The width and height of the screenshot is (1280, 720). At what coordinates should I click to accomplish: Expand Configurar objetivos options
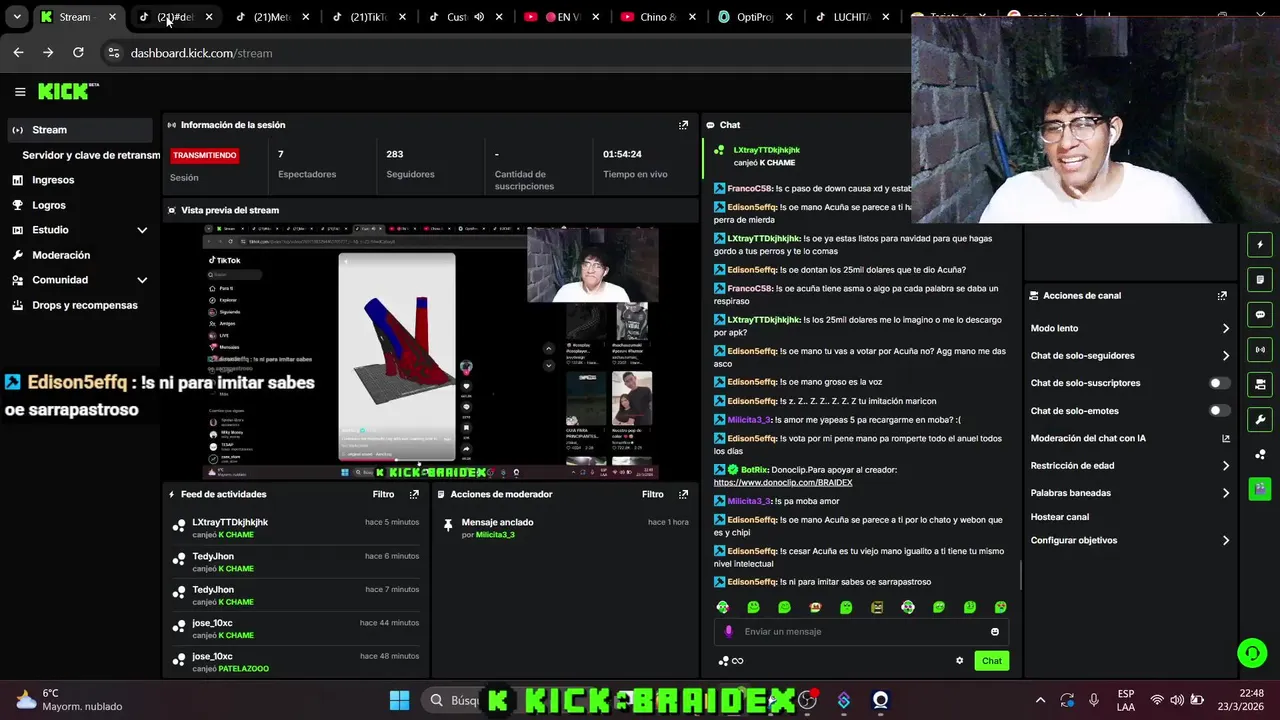(1226, 541)
